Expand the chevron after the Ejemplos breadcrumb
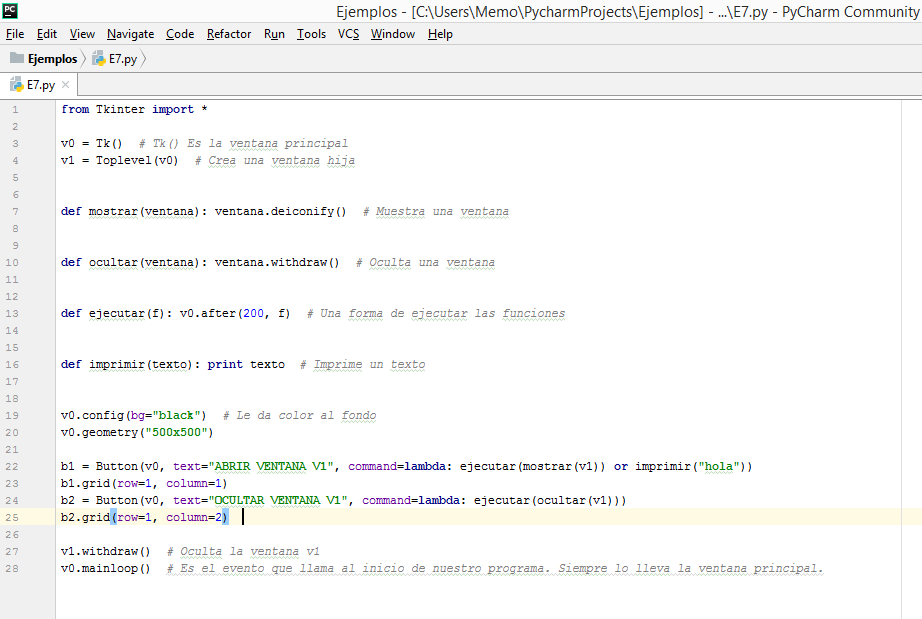 pos(84,58)
